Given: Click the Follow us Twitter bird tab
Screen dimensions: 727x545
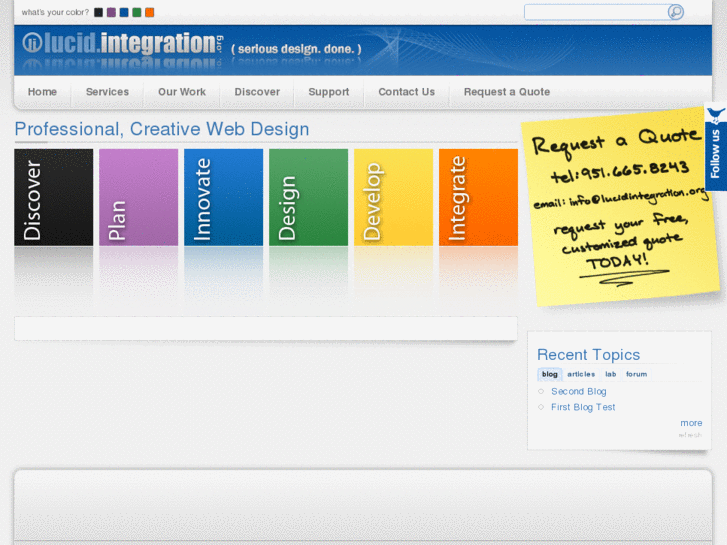Looking at the screenshot, I should point(715,147).
